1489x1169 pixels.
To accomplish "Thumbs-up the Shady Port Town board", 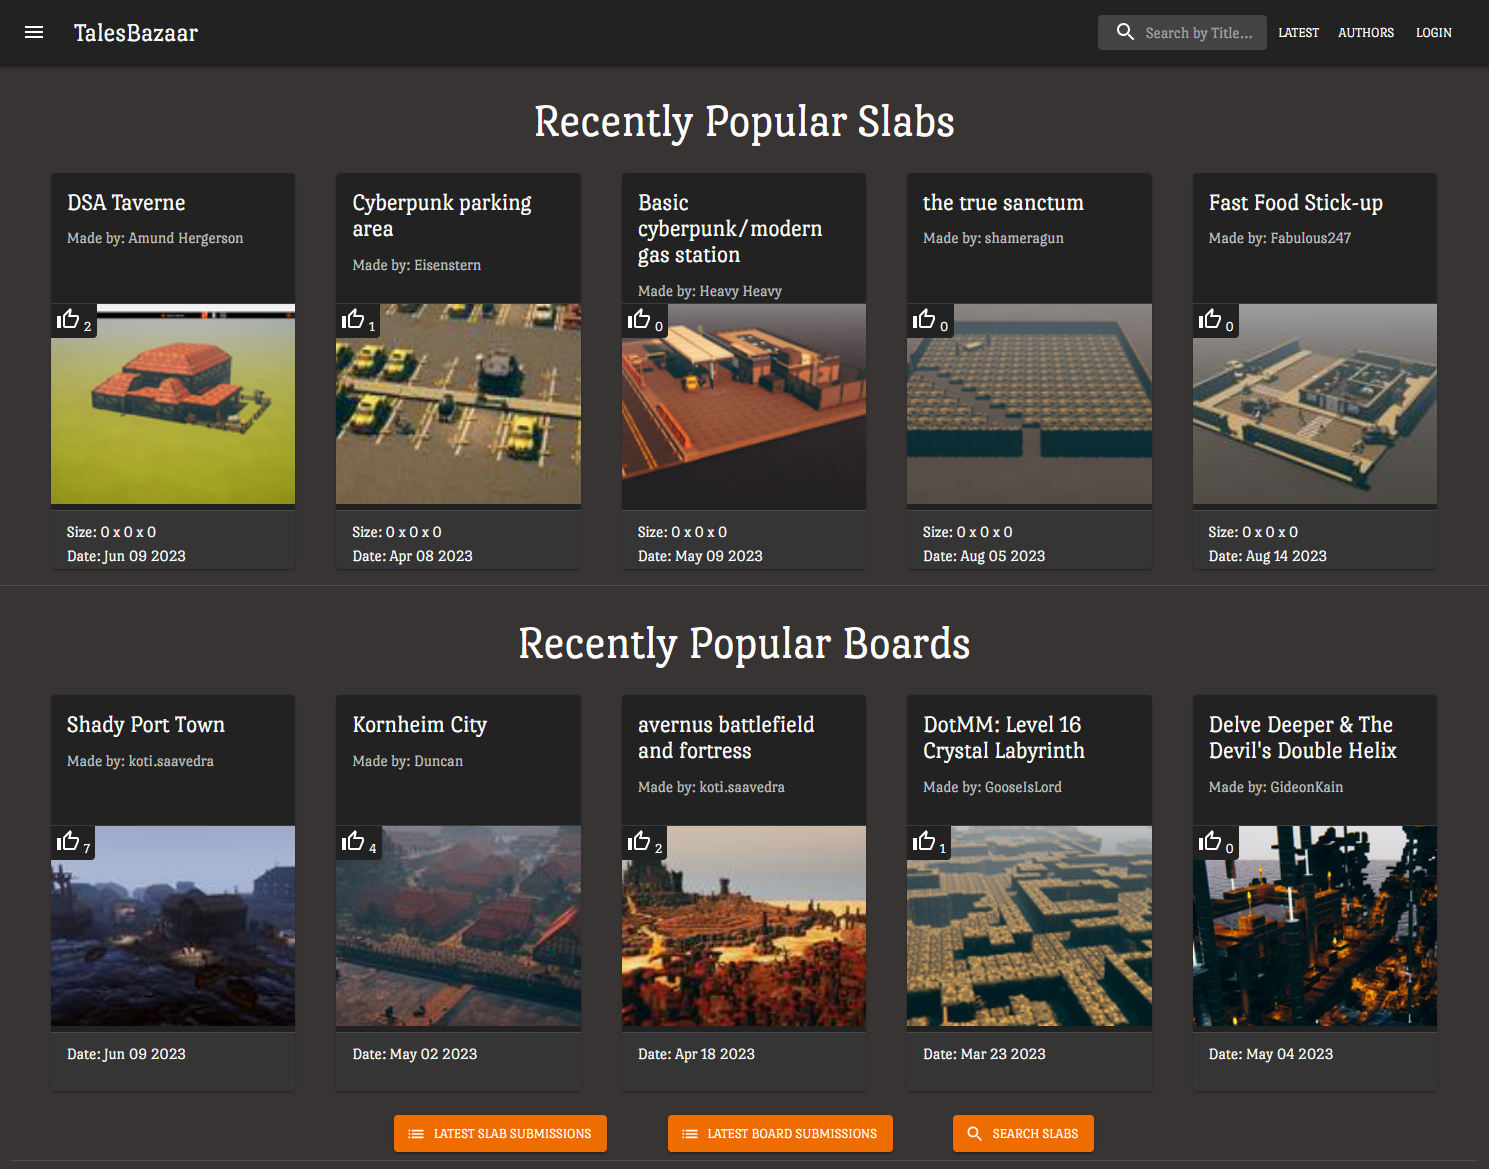I will pos(69,841).
